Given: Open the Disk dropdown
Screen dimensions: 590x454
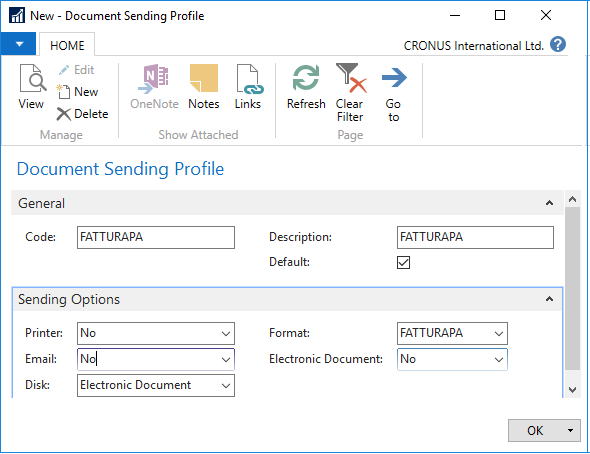Looking at the screenshot, I should (x=226, y=386).
